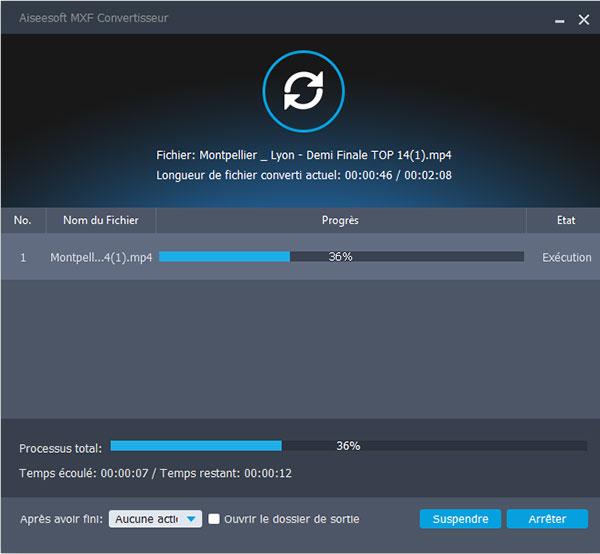Image resolution: width=600 pixels, height=554 pixels.
Task: Minimize the Aiseesoft MXF Convertisseur window
Action: tap(558, 18)
